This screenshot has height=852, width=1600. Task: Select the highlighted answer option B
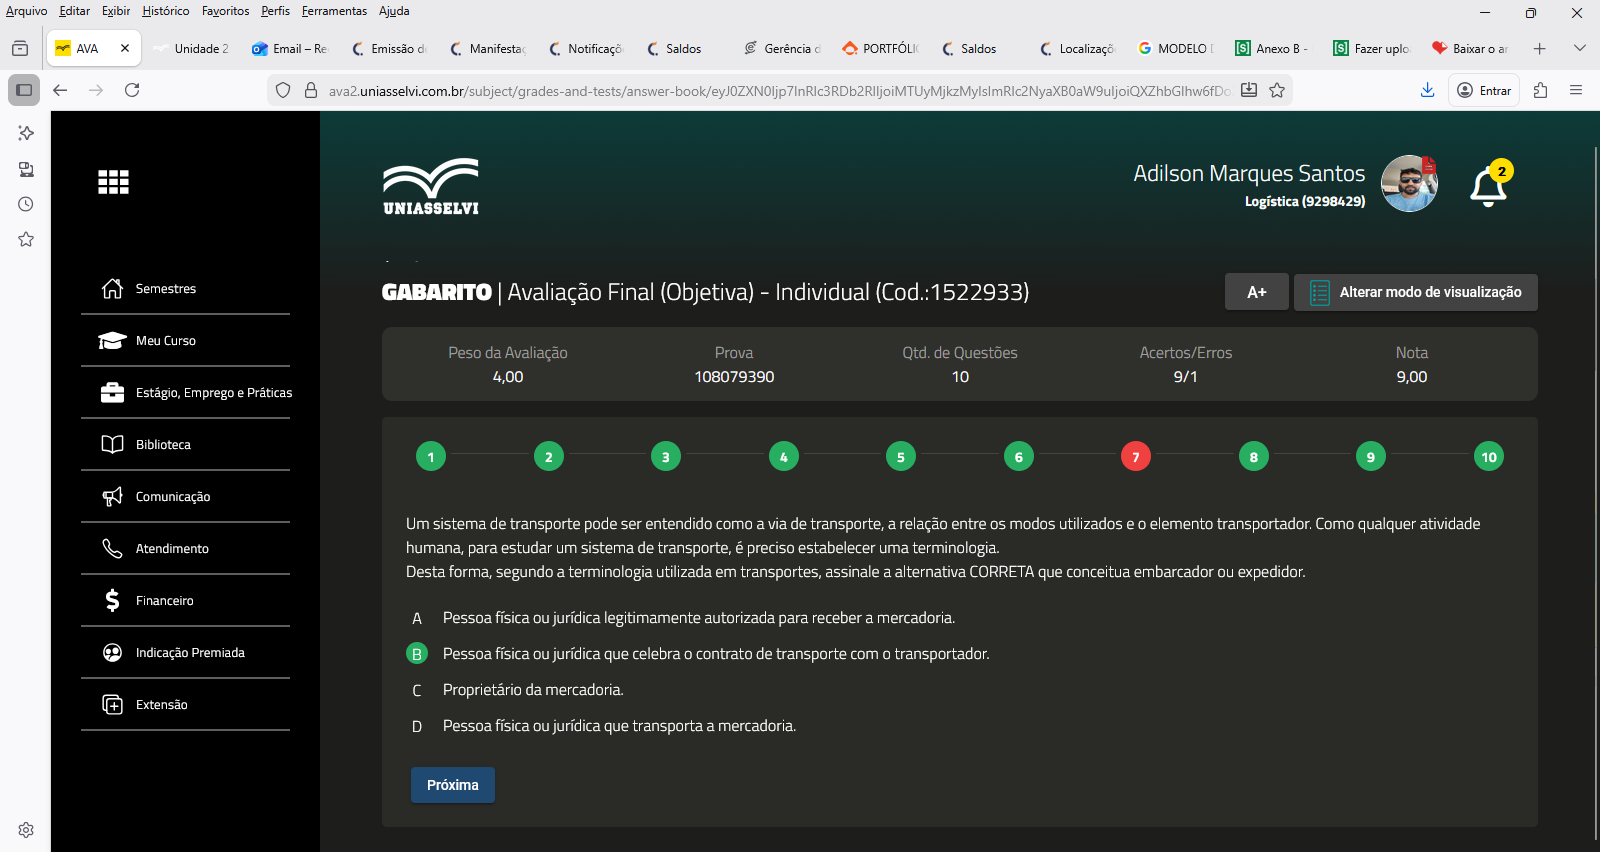coord(417,654)
